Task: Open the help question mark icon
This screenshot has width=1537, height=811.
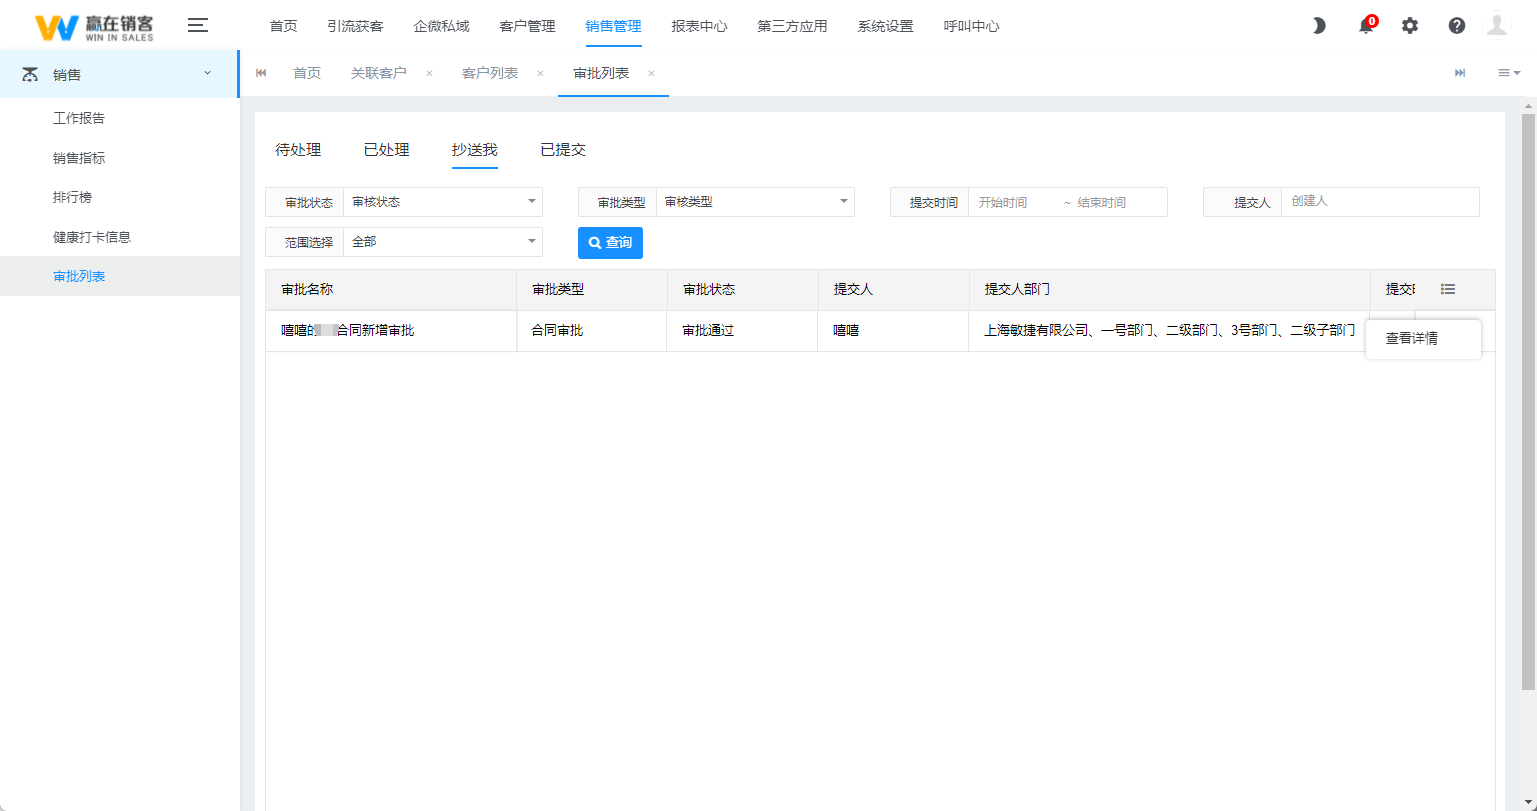Action: coord(1457,26)
